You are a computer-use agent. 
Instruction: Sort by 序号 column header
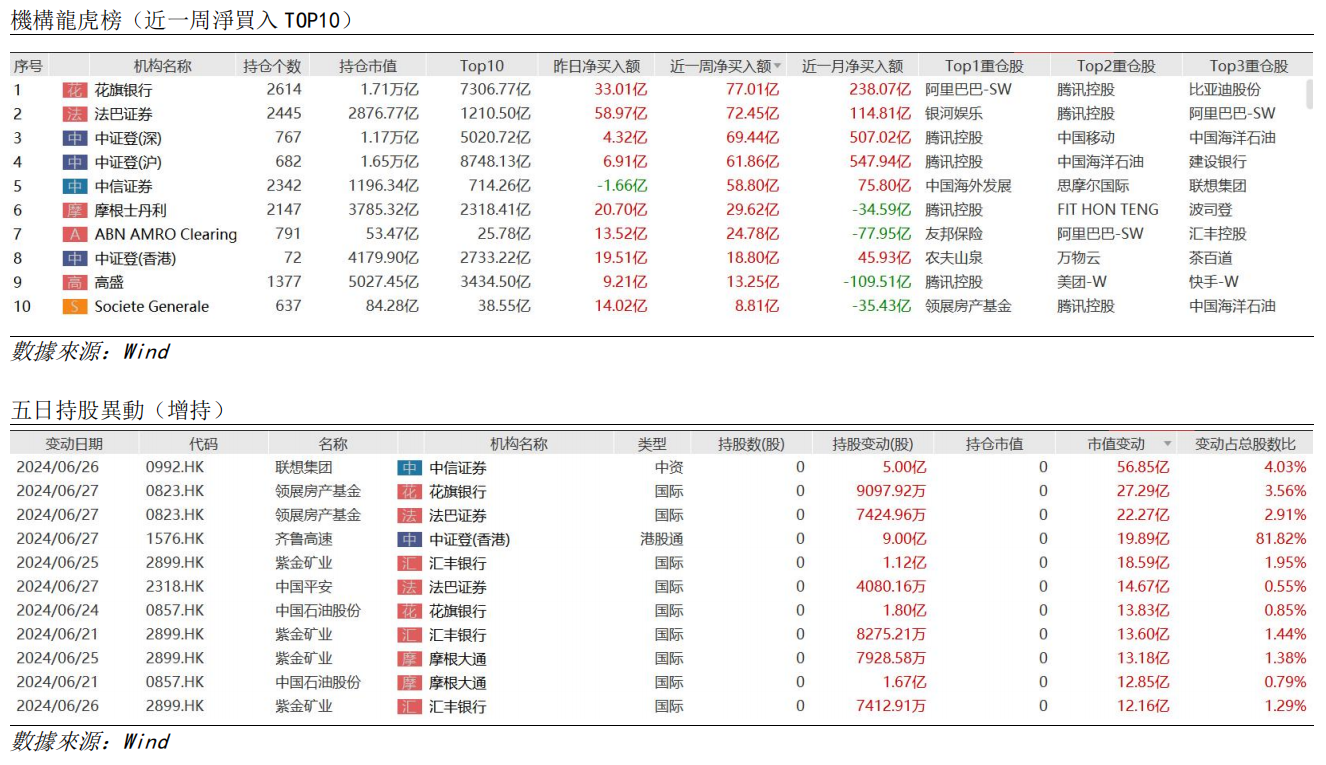pyautogui.click(x=28, y=66)
